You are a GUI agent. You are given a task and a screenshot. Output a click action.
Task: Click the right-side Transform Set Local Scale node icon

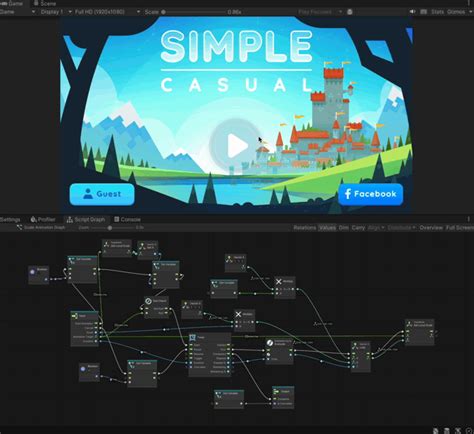(x=409, y=324)
